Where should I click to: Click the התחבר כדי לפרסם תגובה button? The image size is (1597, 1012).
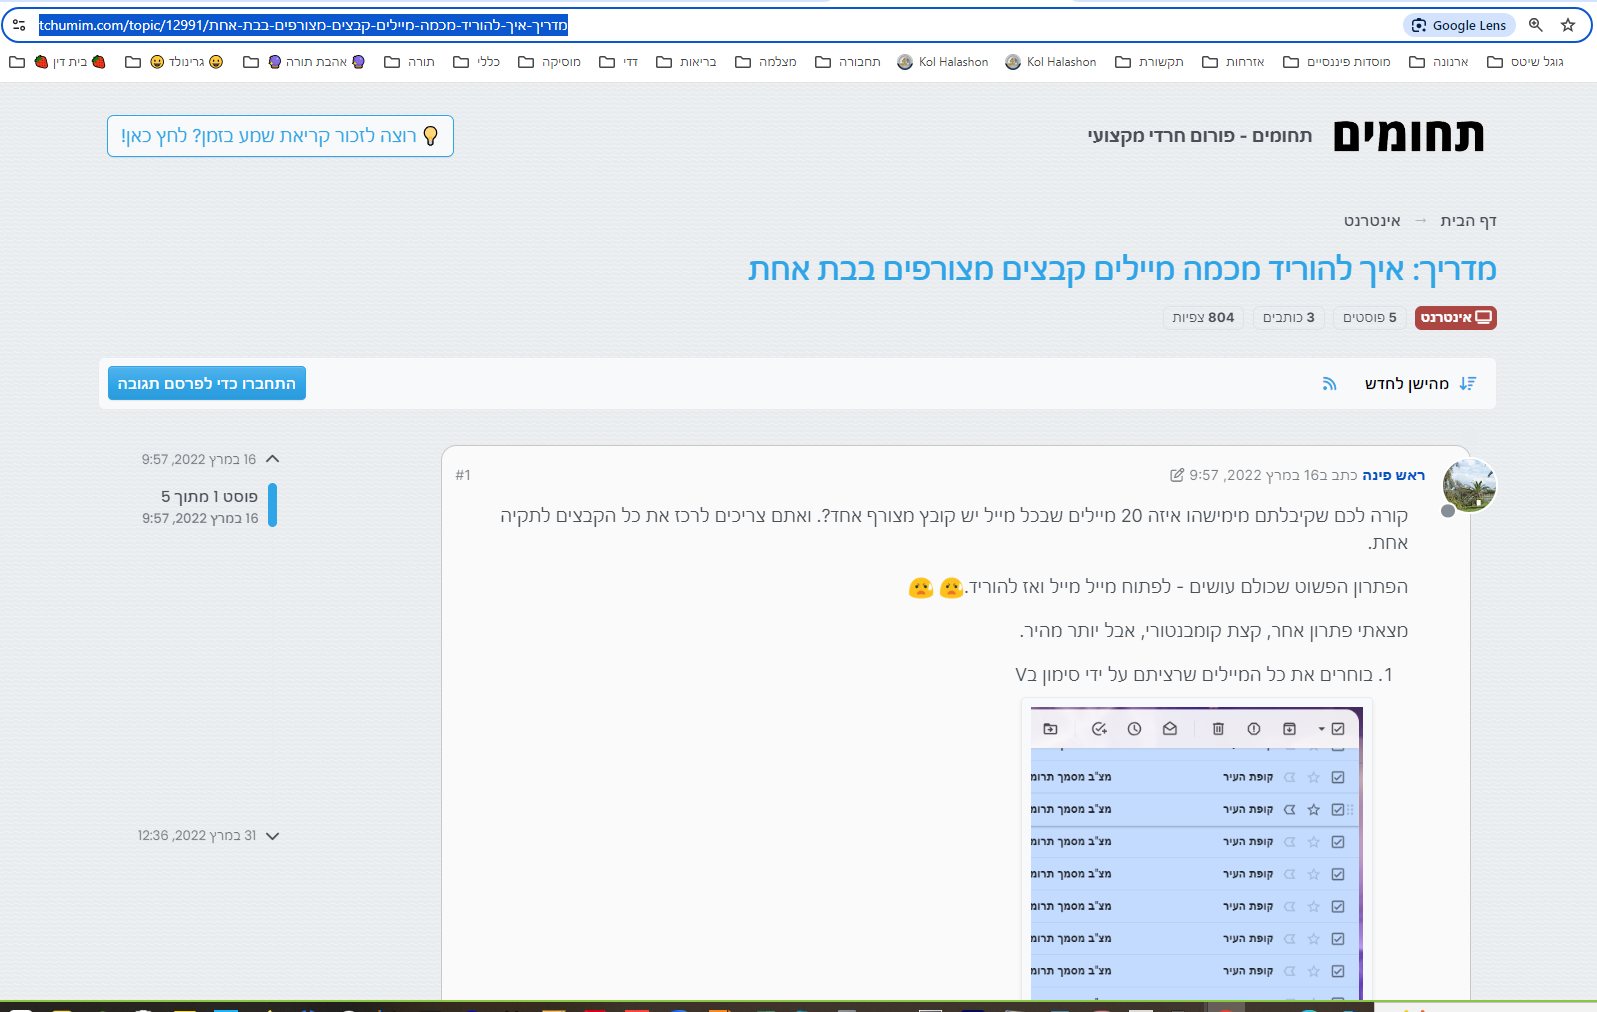(207, 383)
